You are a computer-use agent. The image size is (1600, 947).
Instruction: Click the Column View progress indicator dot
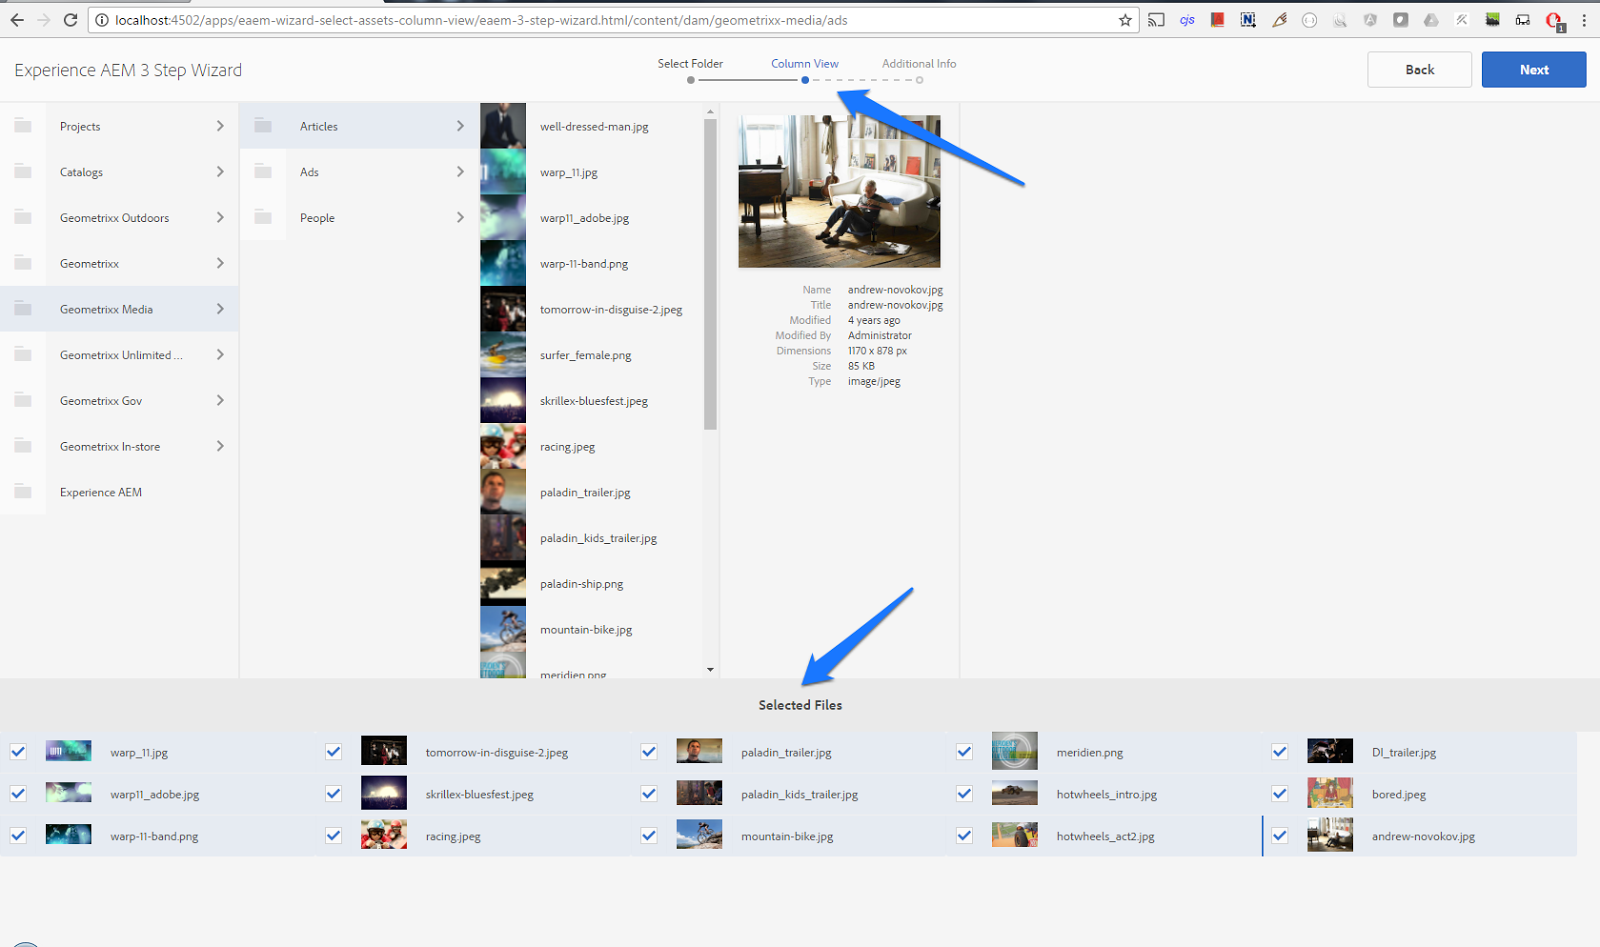coord(805,80)
